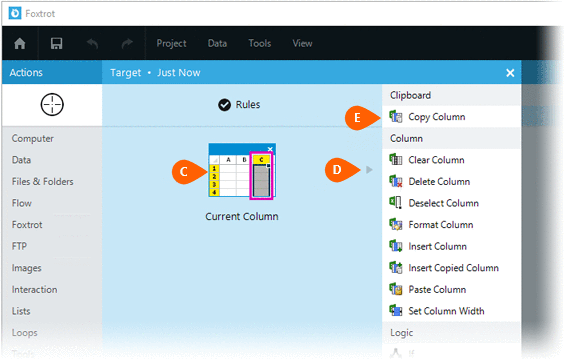
Task: Select the crosshair target selector icon
Action: click(x=52, y=105)
